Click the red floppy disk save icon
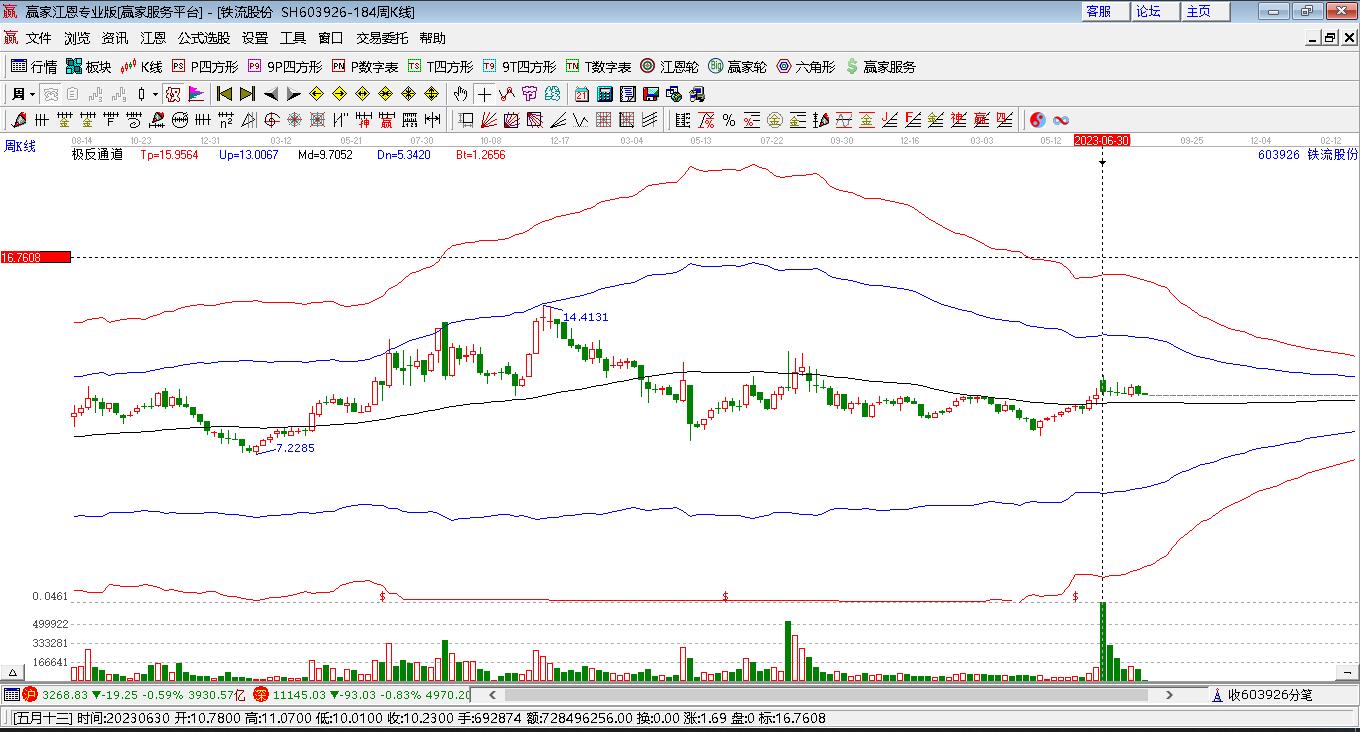 (651, 94)
